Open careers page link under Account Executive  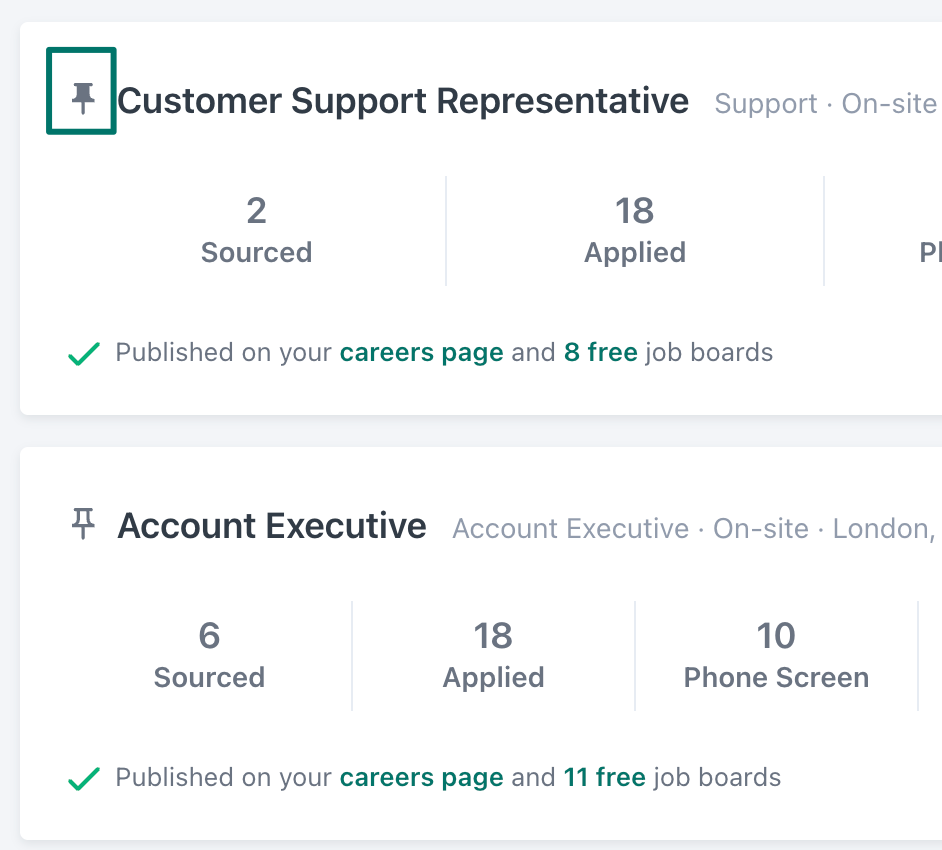click(x=421, y=778)
